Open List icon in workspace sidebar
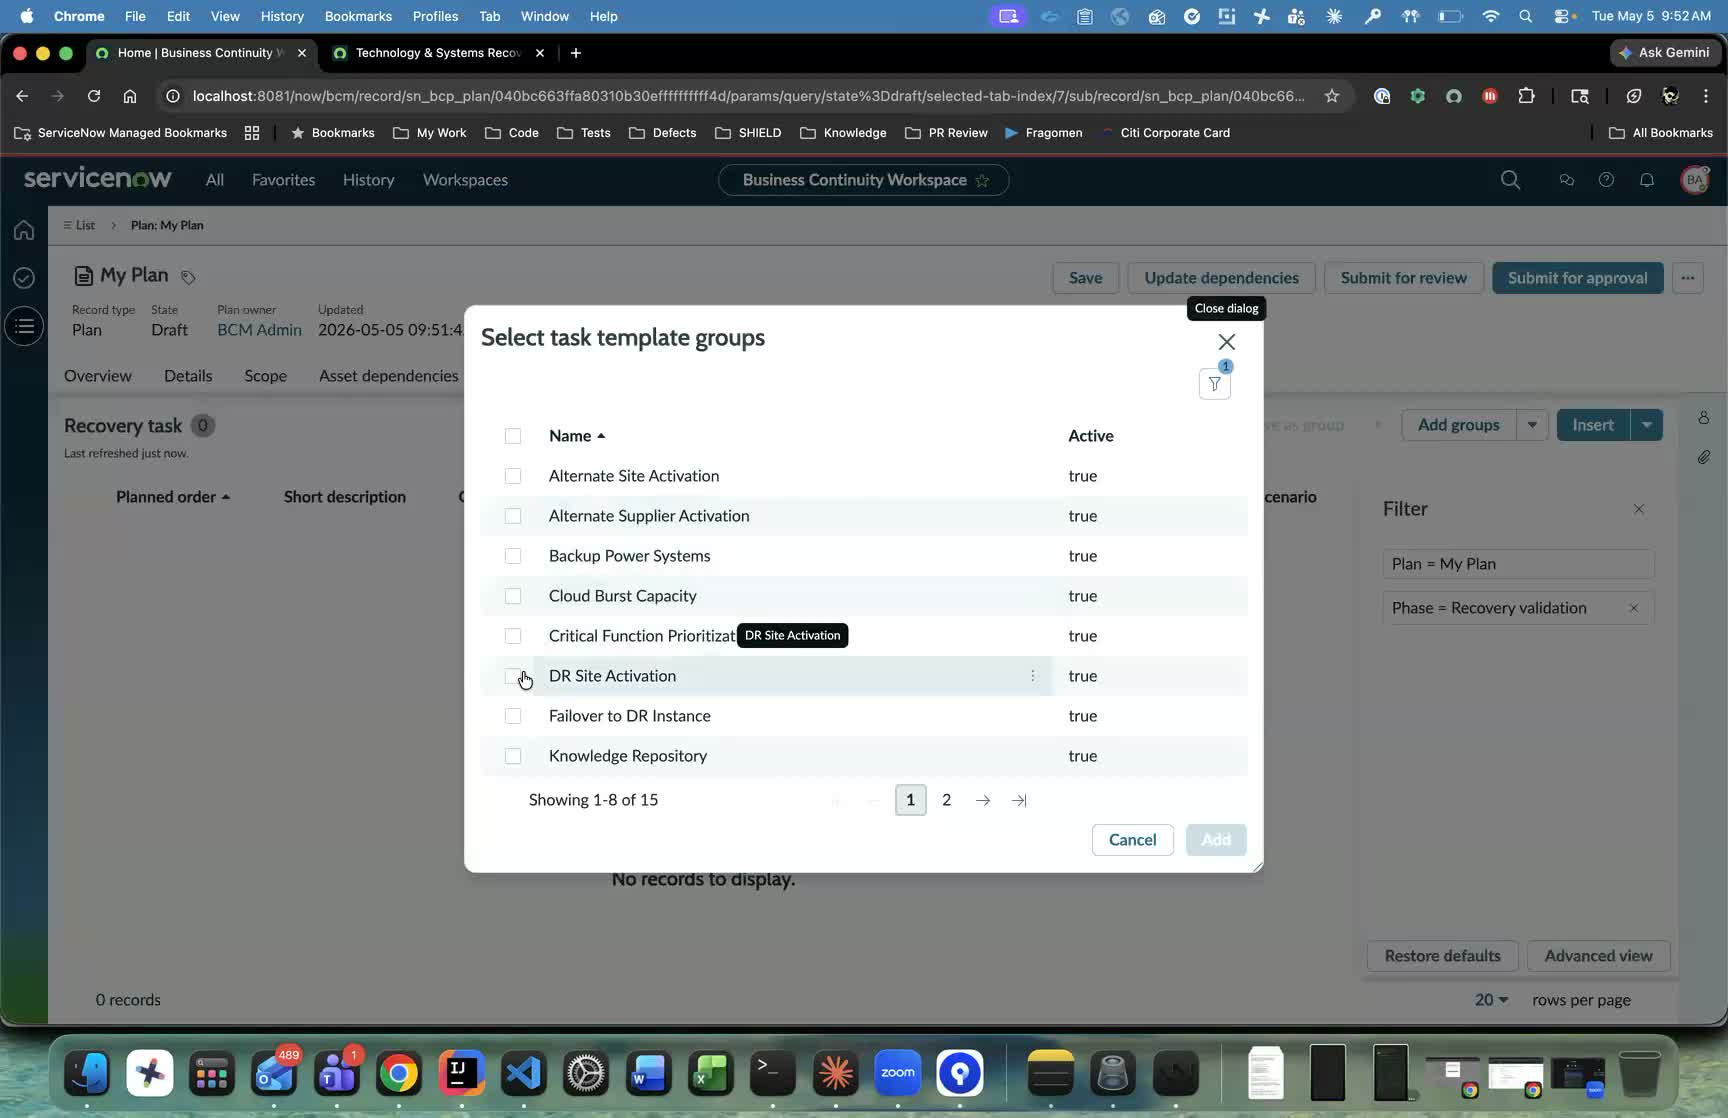This screenshot has height=1118, width=1728. click(x=24, y=326)
